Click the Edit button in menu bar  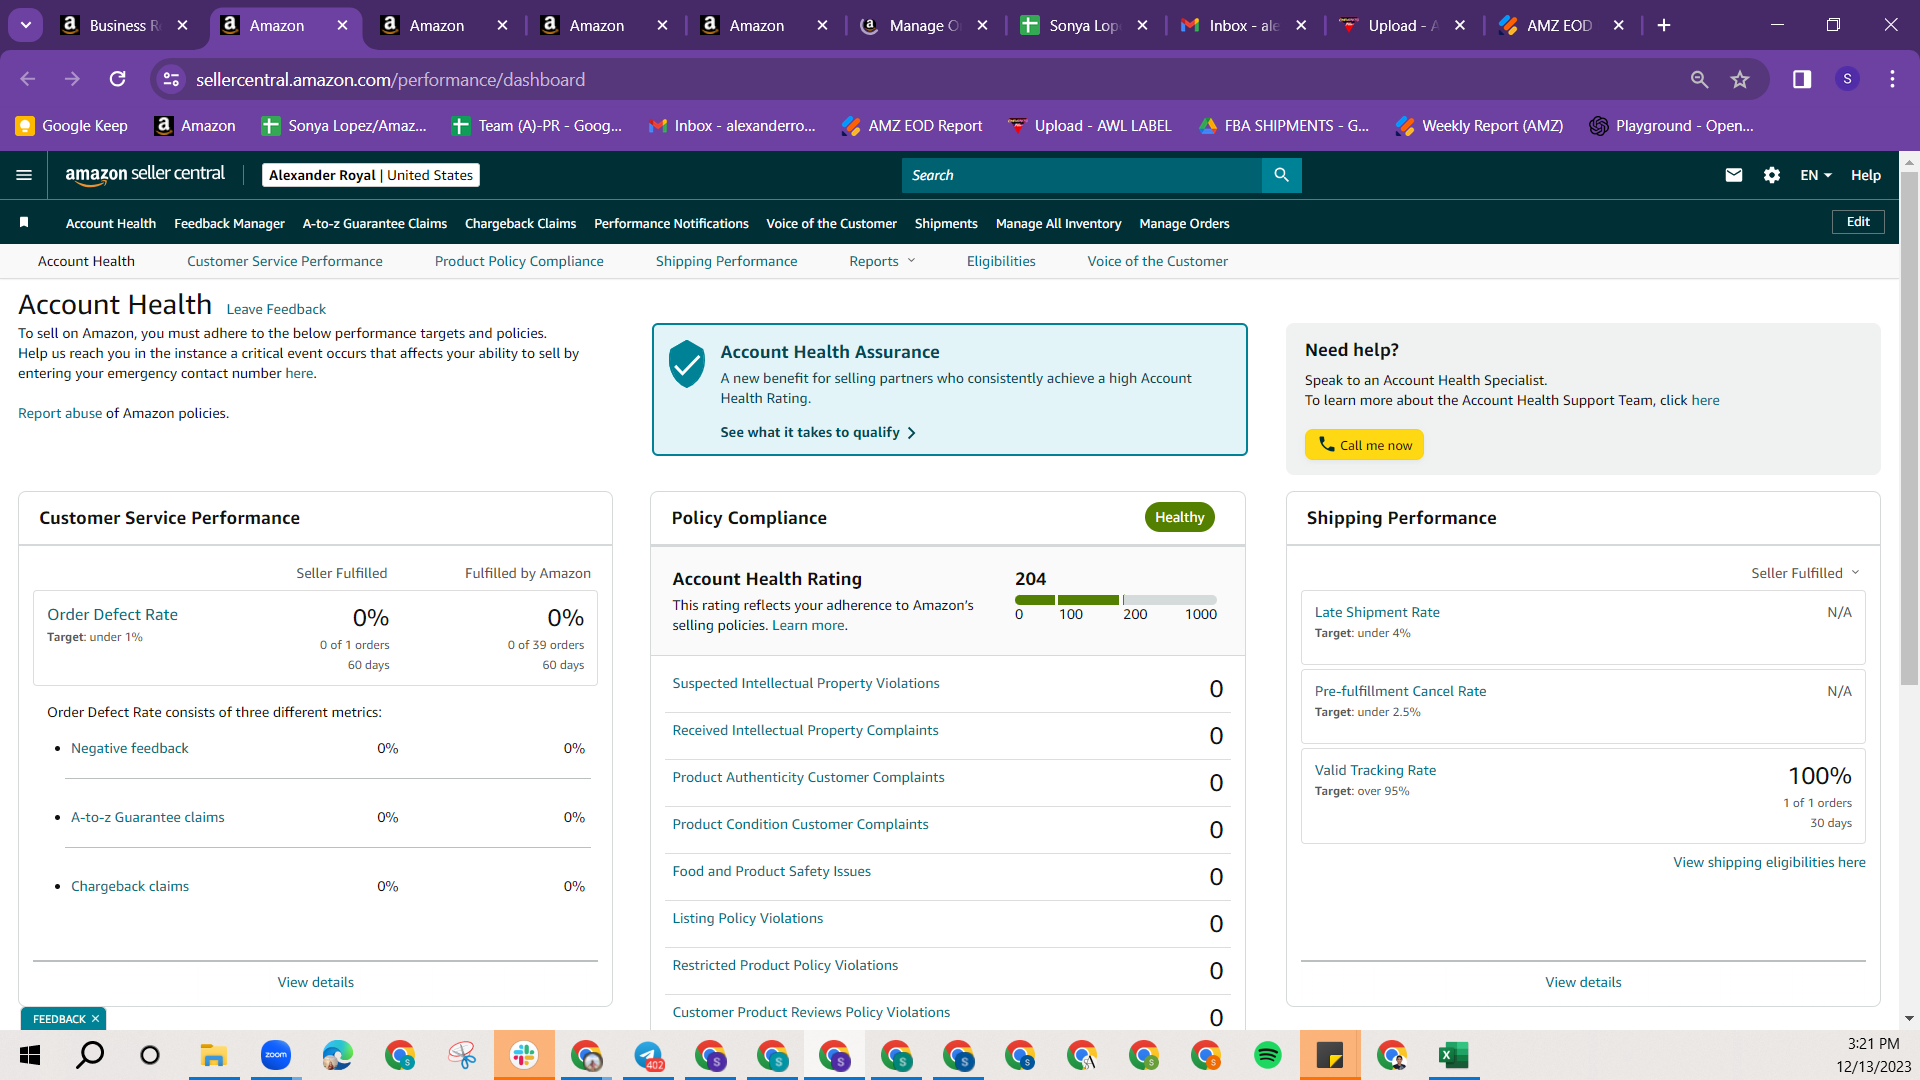tap(1858, 222)
